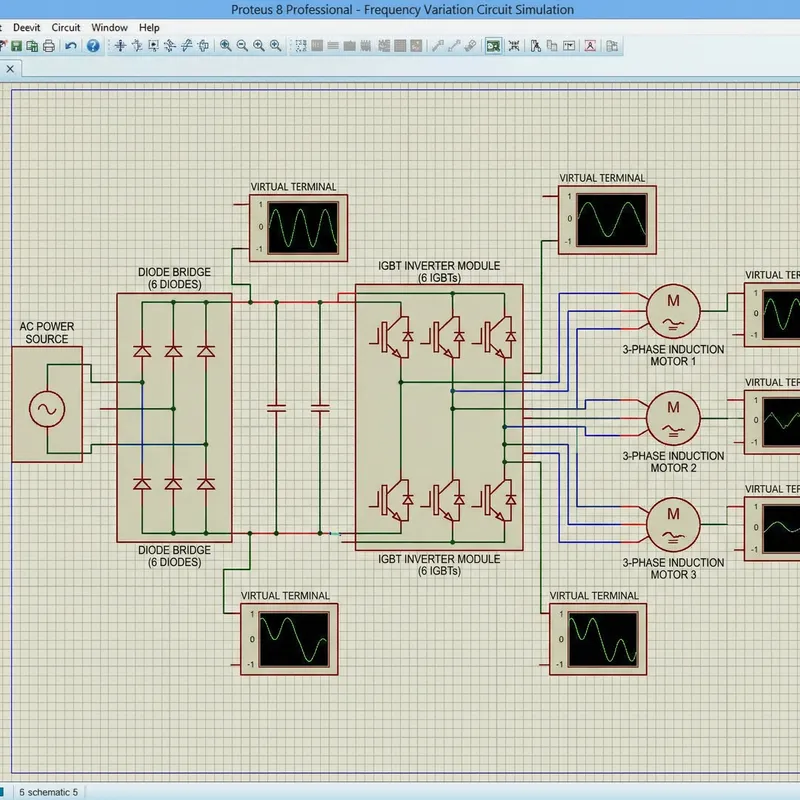This screenshot has height=800, width=800.
Task: Select the Zoom Out magnifier tool
Action: coord(240,44)
